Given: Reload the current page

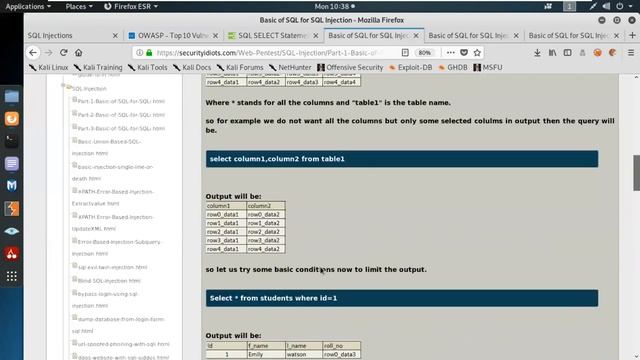Looking at the screenshot, I should 64,53.
